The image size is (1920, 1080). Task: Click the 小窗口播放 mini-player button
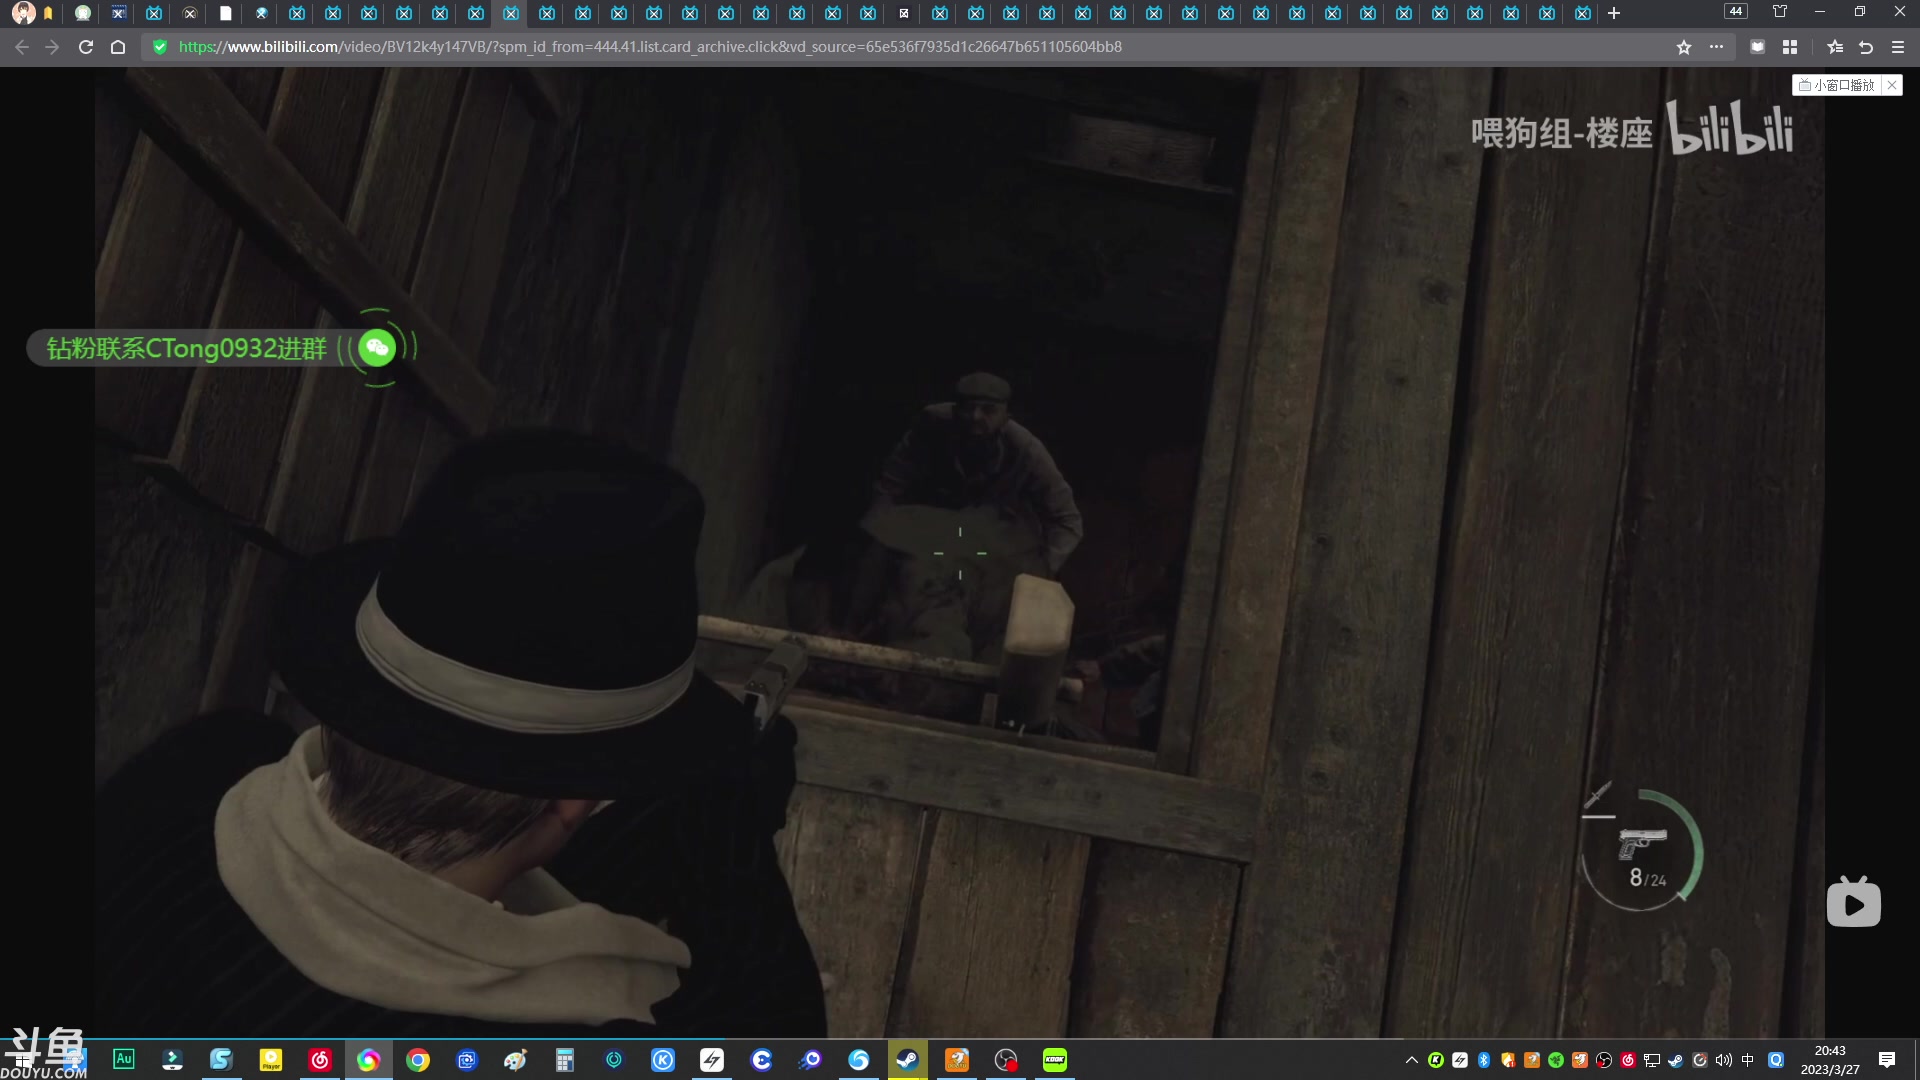pos(1837,85)
